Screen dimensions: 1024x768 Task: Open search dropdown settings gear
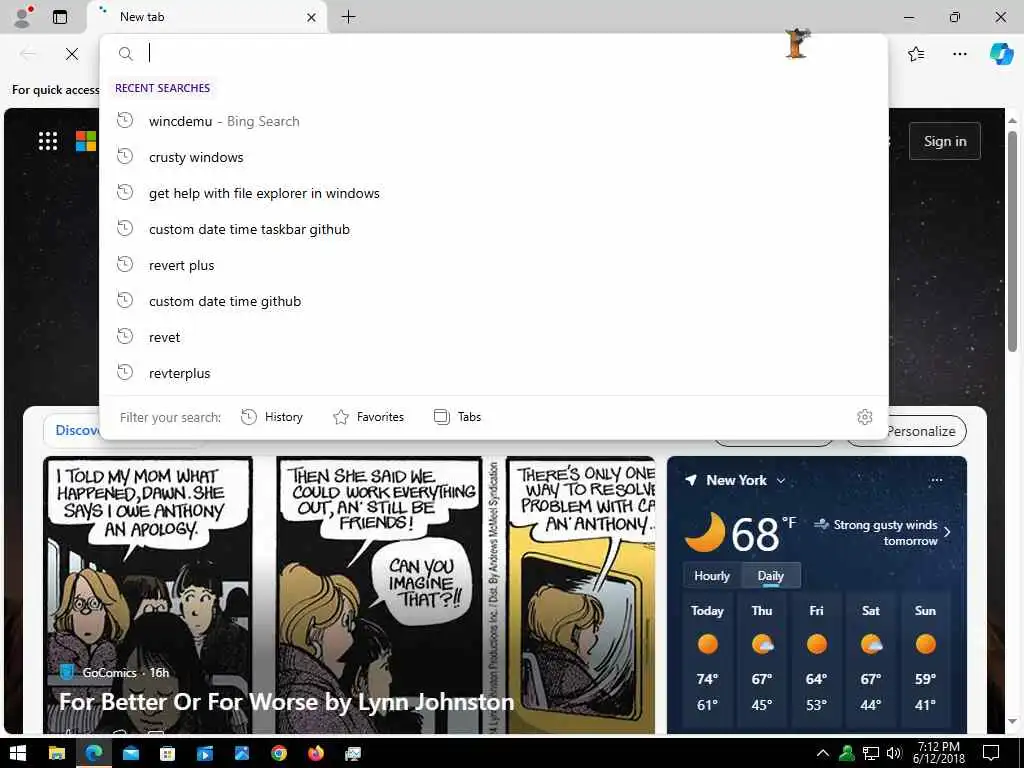pyautogui.click(x=865, y=417)
